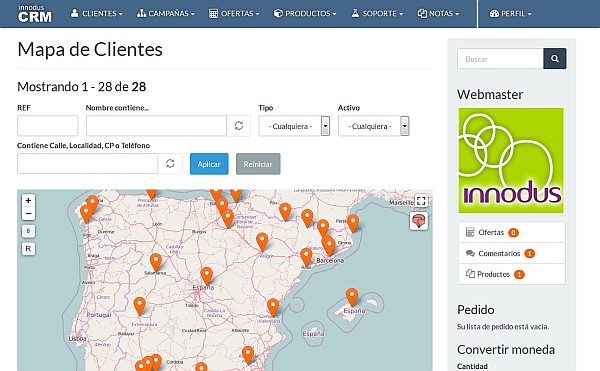
Task: Click the marker in Aragón
Action: tap(262, 242)
